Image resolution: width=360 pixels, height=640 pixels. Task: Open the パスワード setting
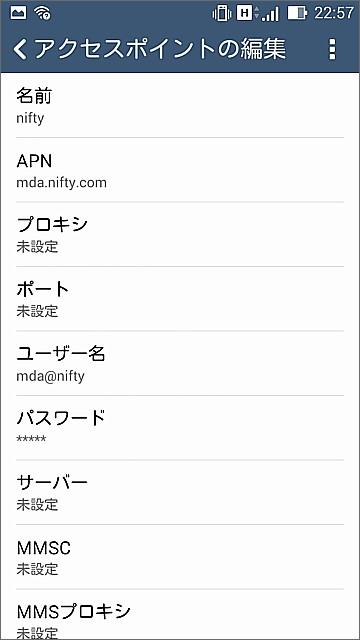click(x=180, y=428)
